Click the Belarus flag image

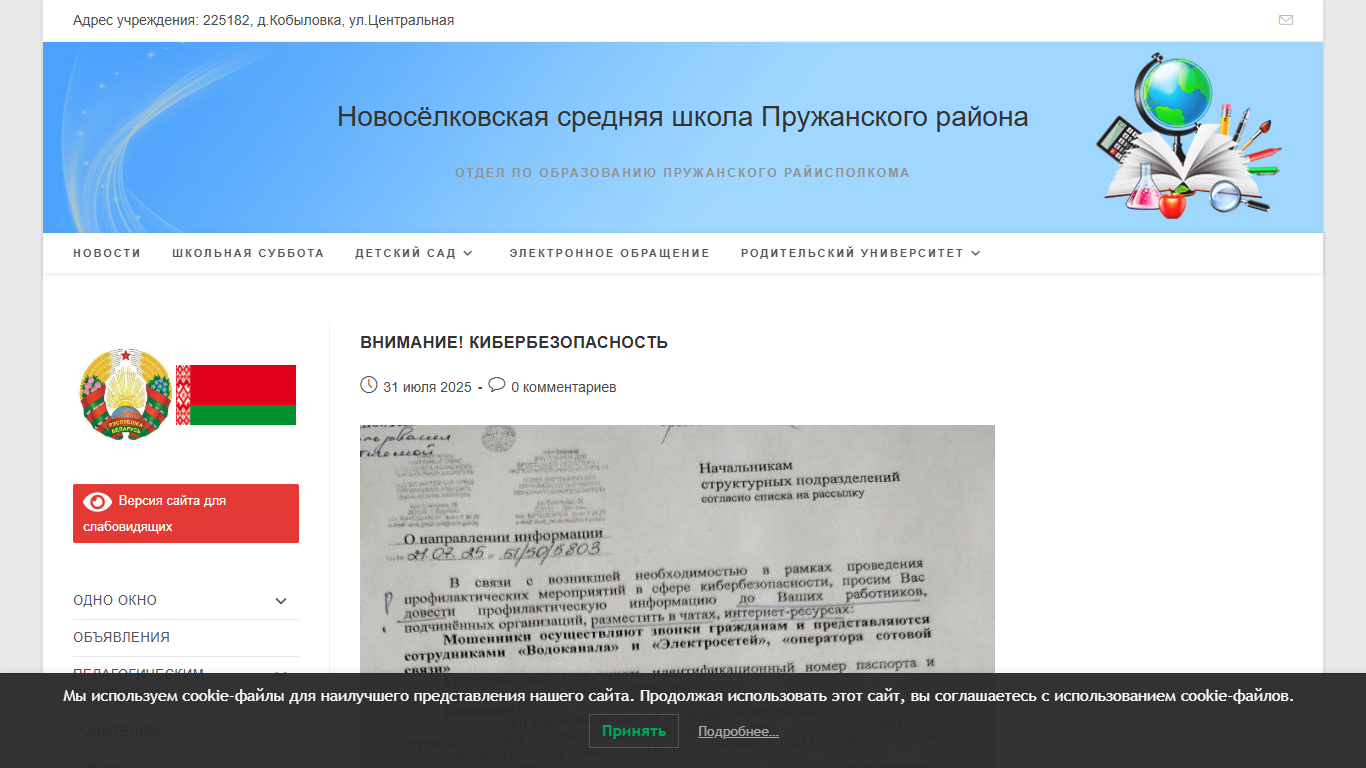(236, 395)
